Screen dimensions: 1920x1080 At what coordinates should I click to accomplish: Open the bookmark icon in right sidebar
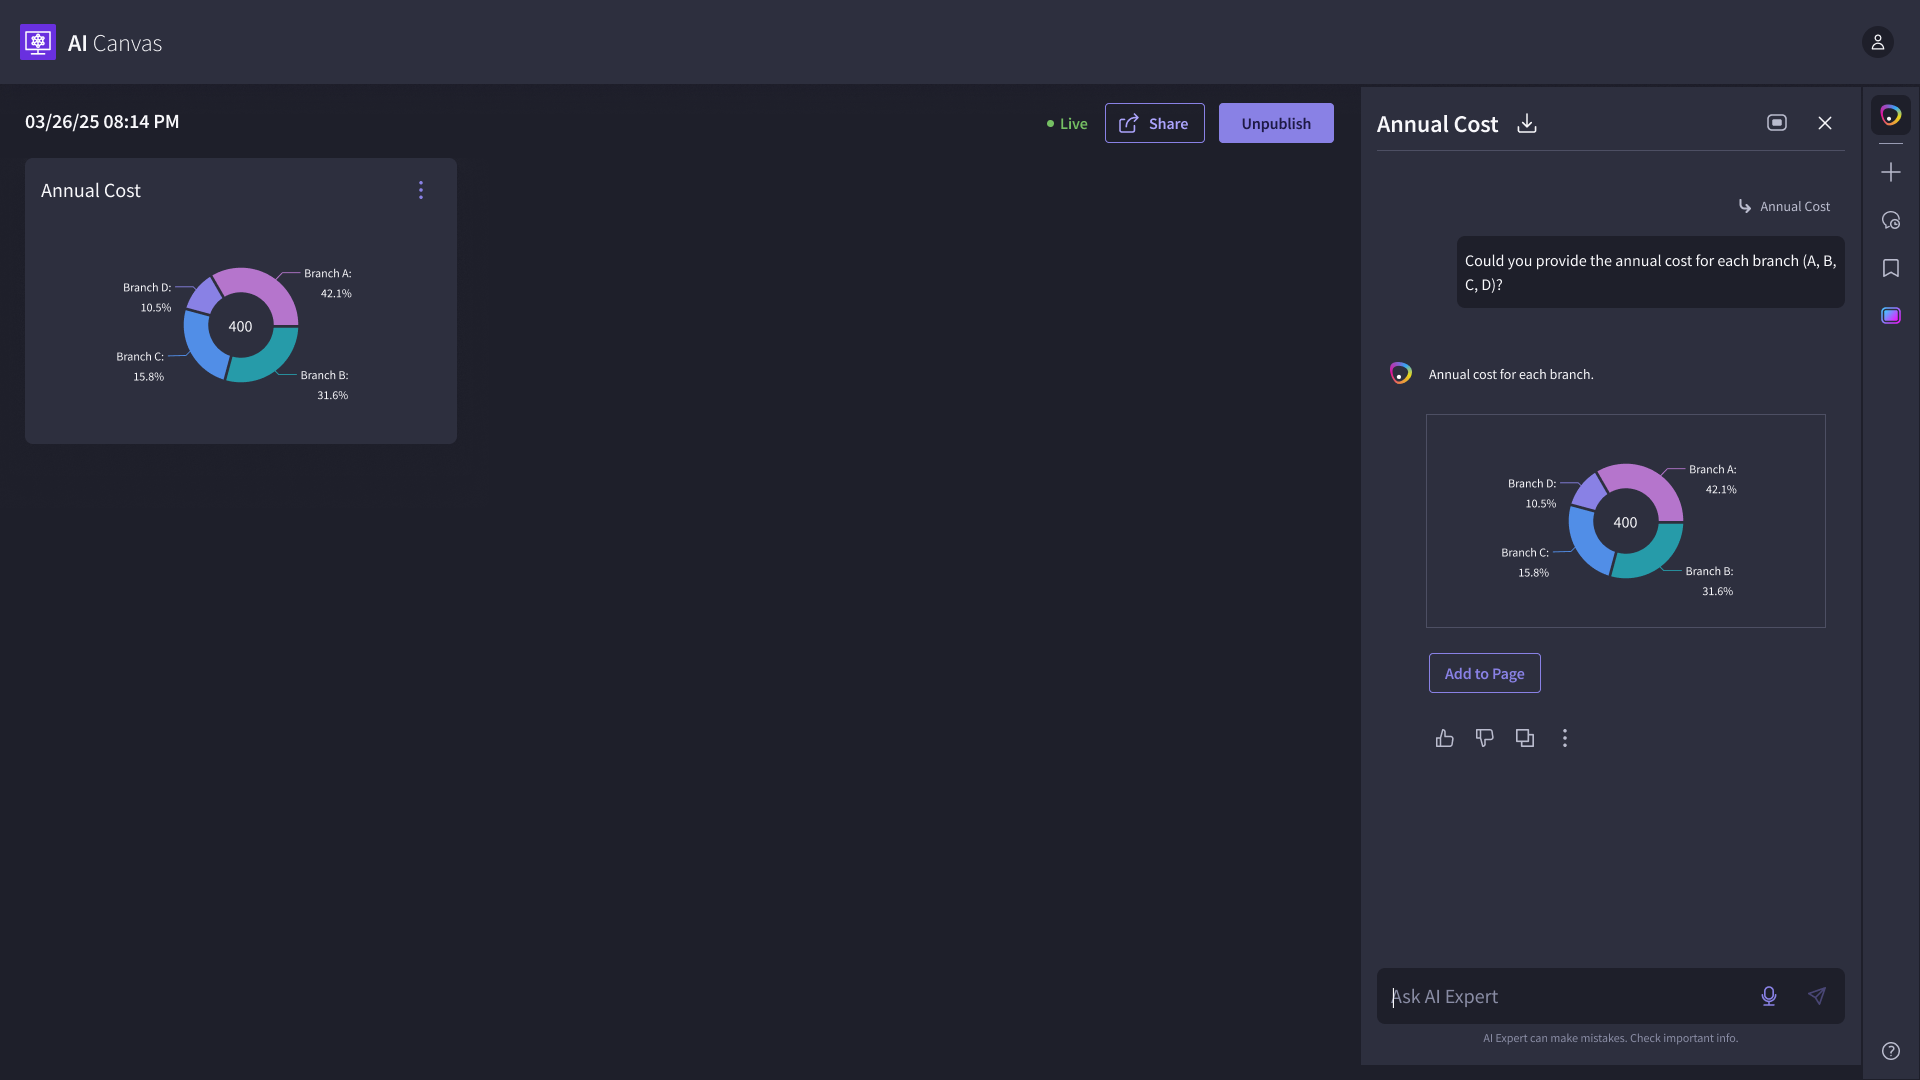(x=1890, y=268)
